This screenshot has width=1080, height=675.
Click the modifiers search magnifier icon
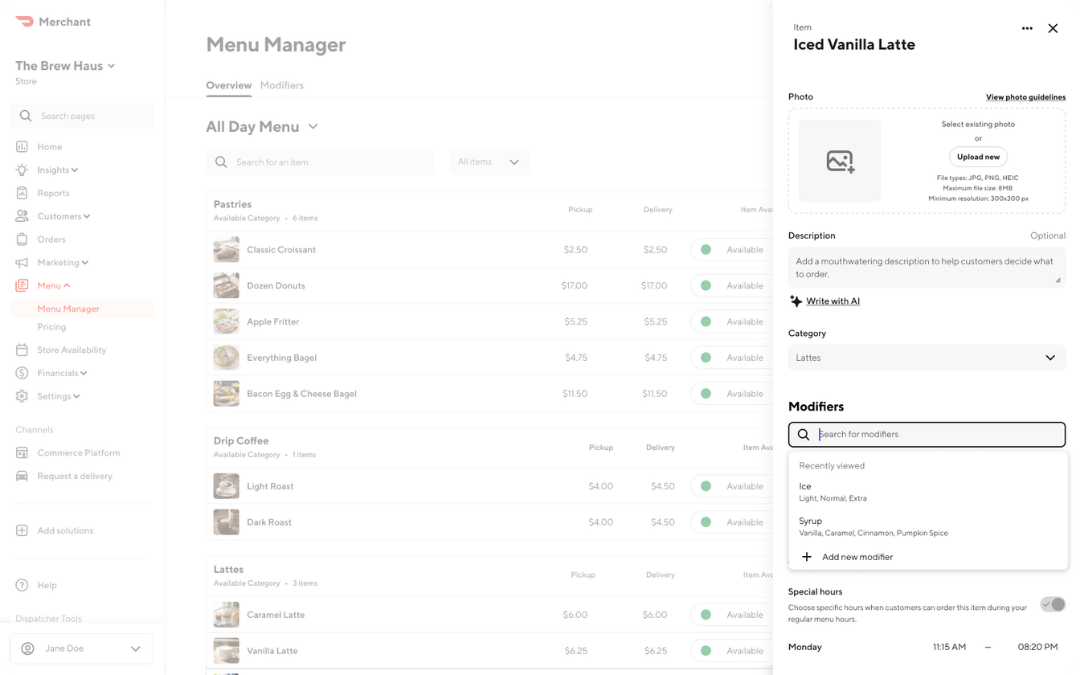click(x=803, y=435)
